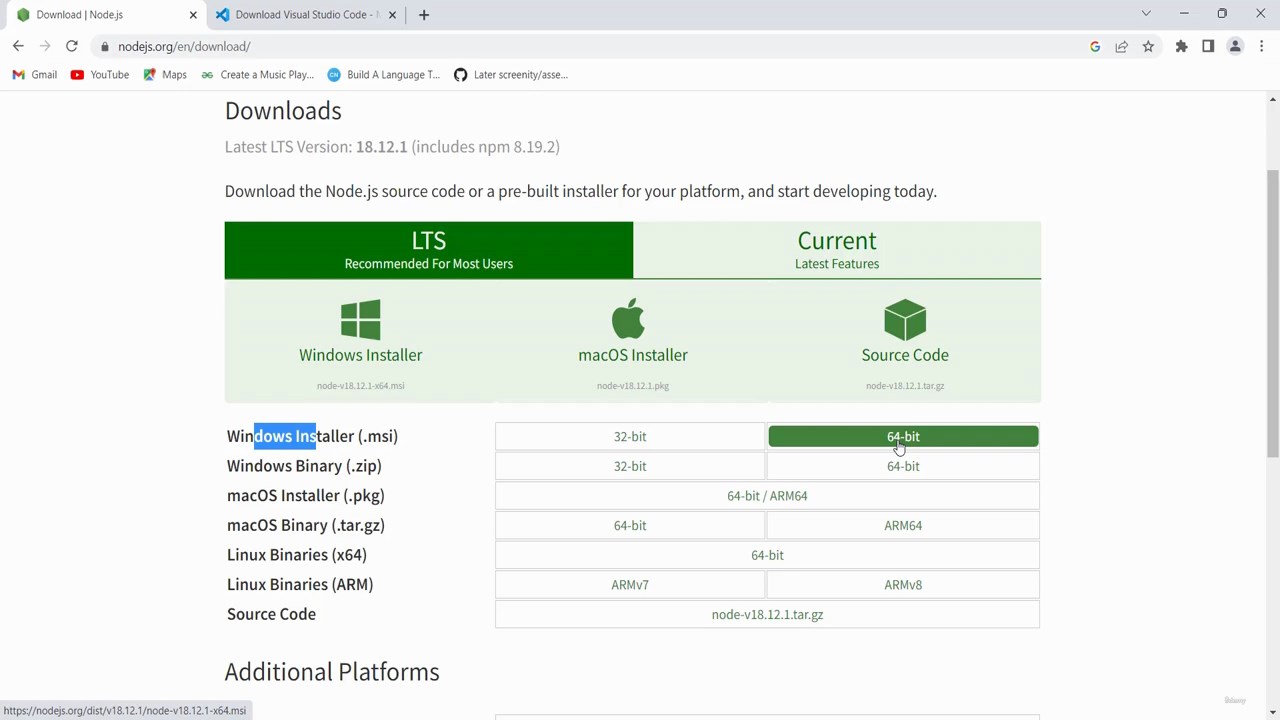Click the macOS Installer apple icon
This screenshot has width=1280, height=720.
tap(629, 320)
